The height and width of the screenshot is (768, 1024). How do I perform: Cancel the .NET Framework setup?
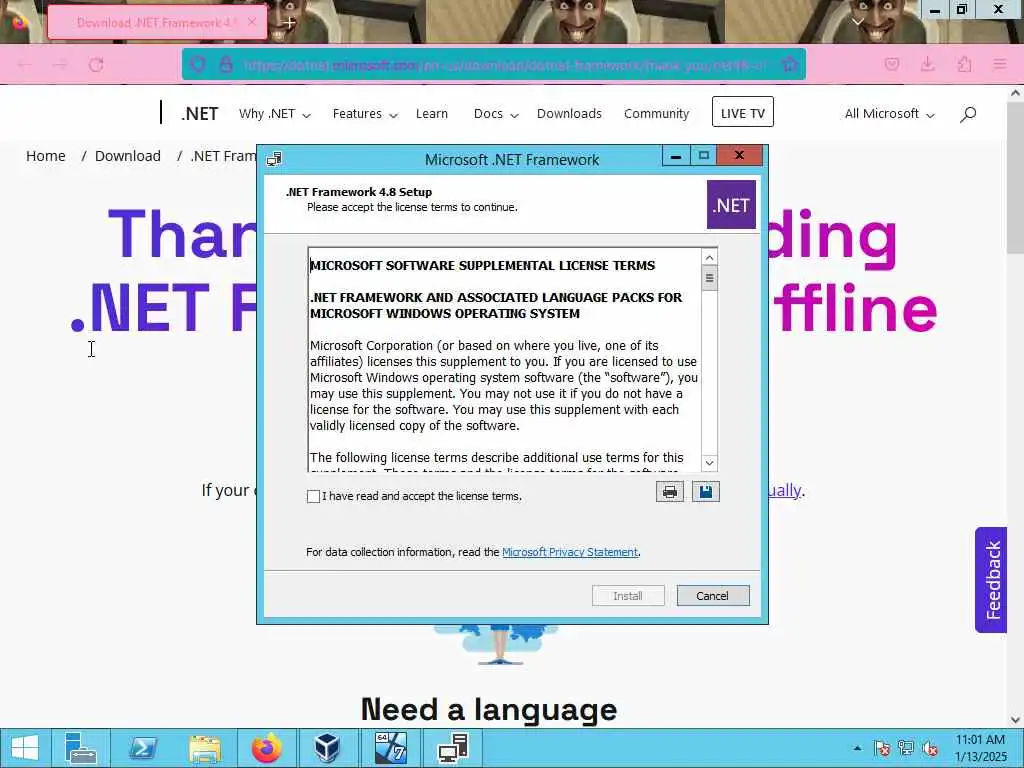point(712,596)
